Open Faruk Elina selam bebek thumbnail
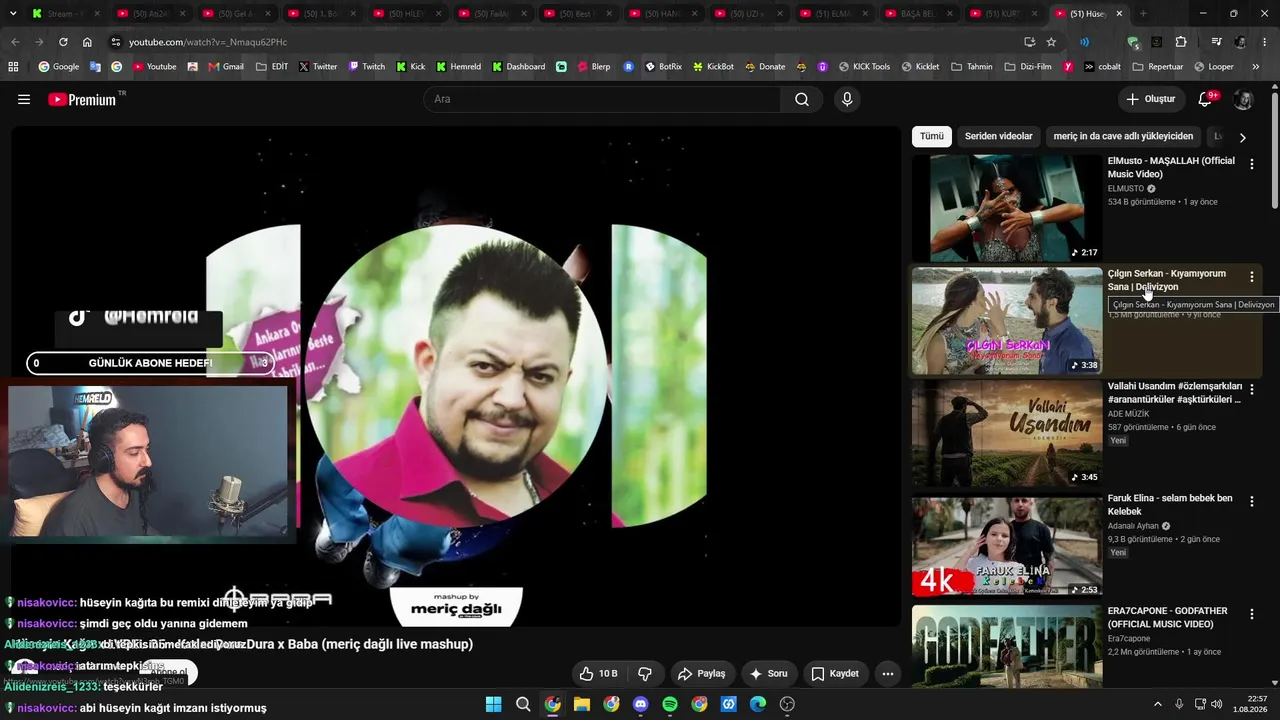The height and width of the screenshot is (720, 1280). 1007,546
